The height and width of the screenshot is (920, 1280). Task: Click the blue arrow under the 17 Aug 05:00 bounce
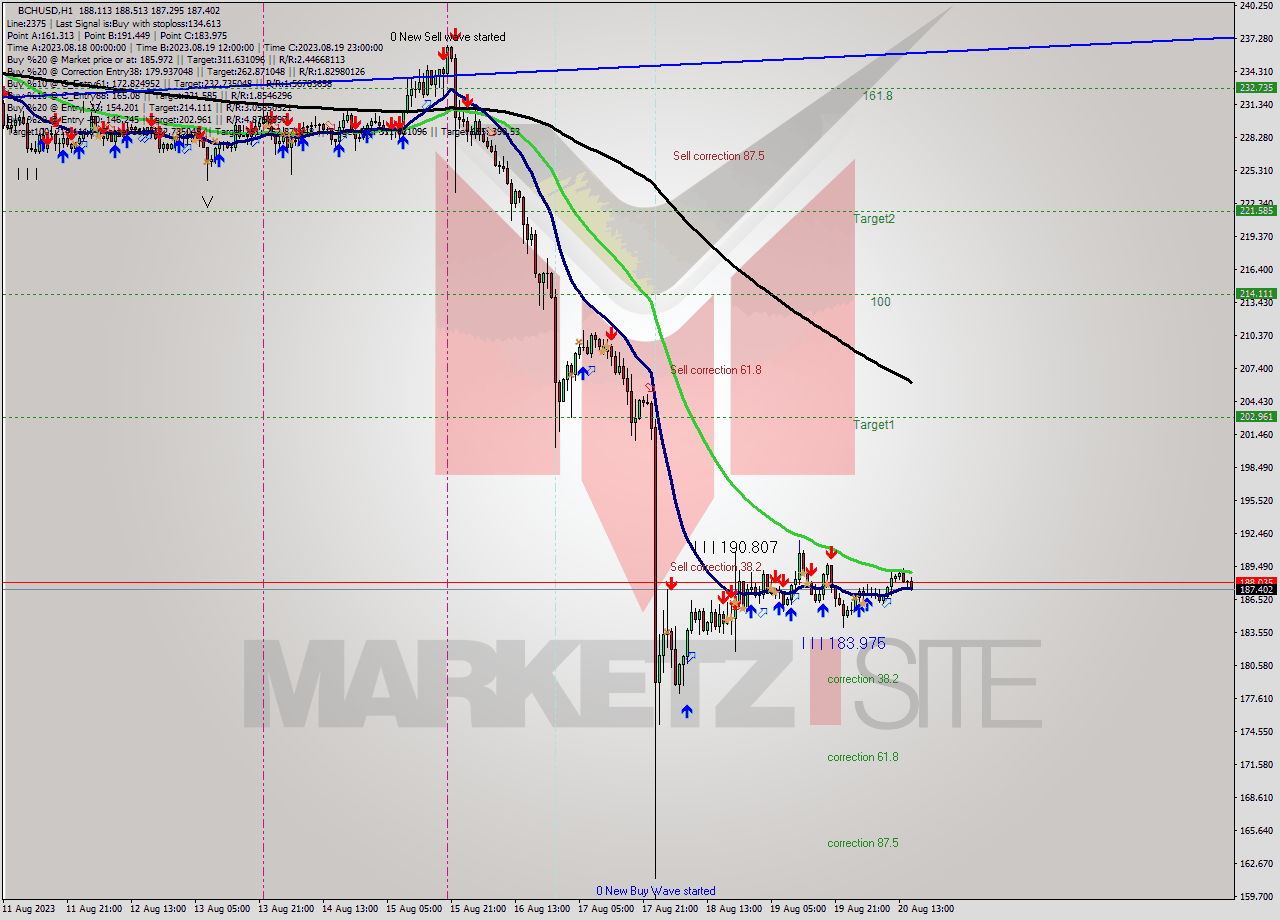tap(582, 373)
